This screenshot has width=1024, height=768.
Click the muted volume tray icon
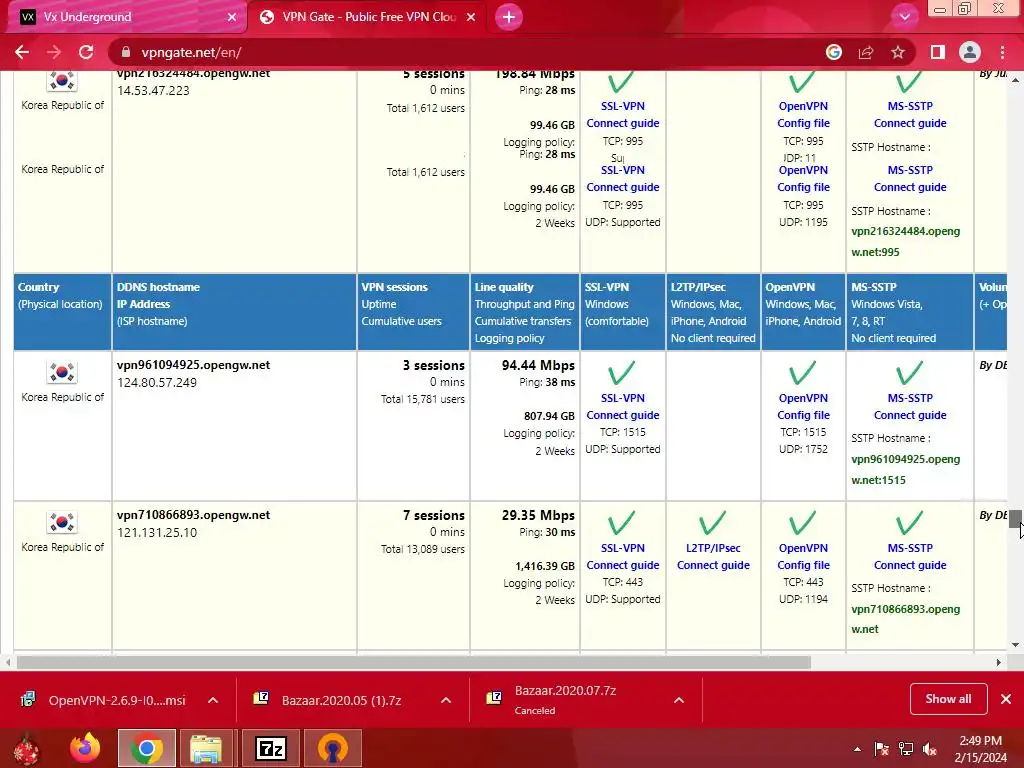click(x=930, y=749)
